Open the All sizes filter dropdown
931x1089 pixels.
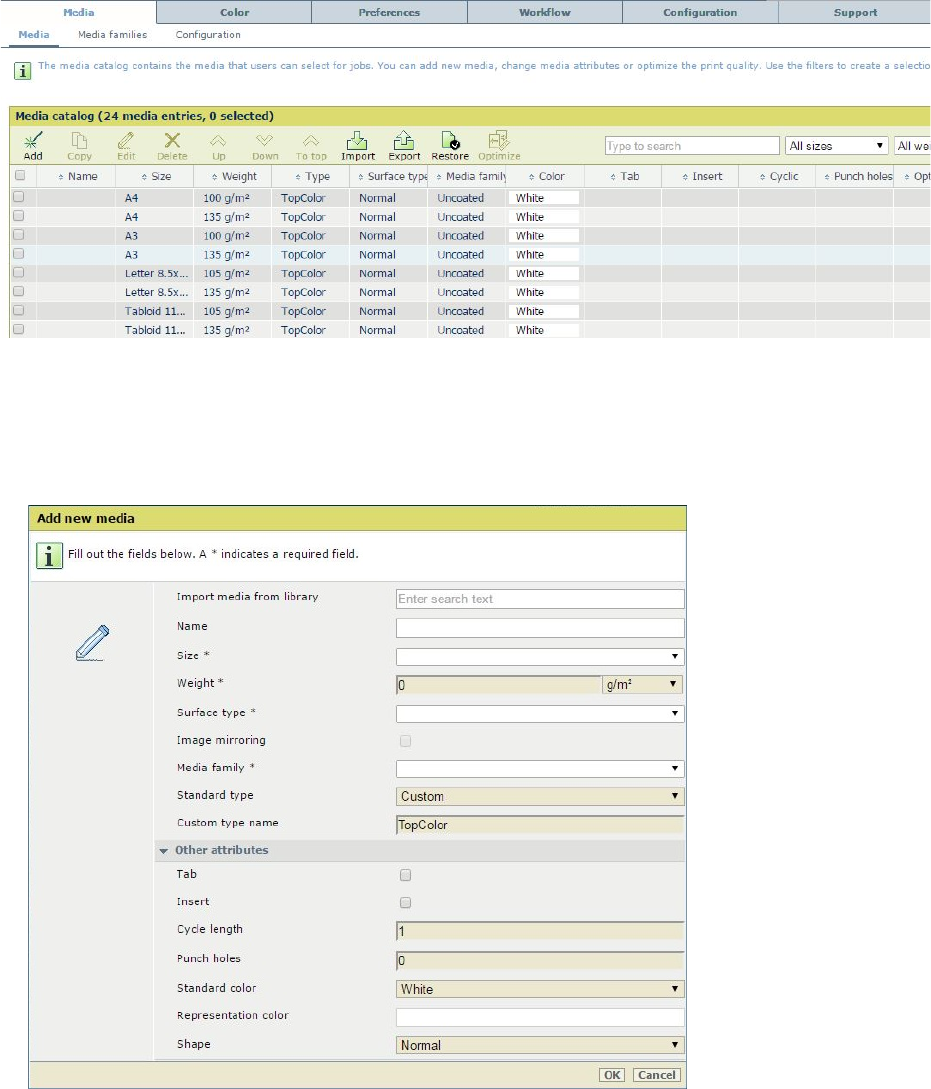click(837, 146)
